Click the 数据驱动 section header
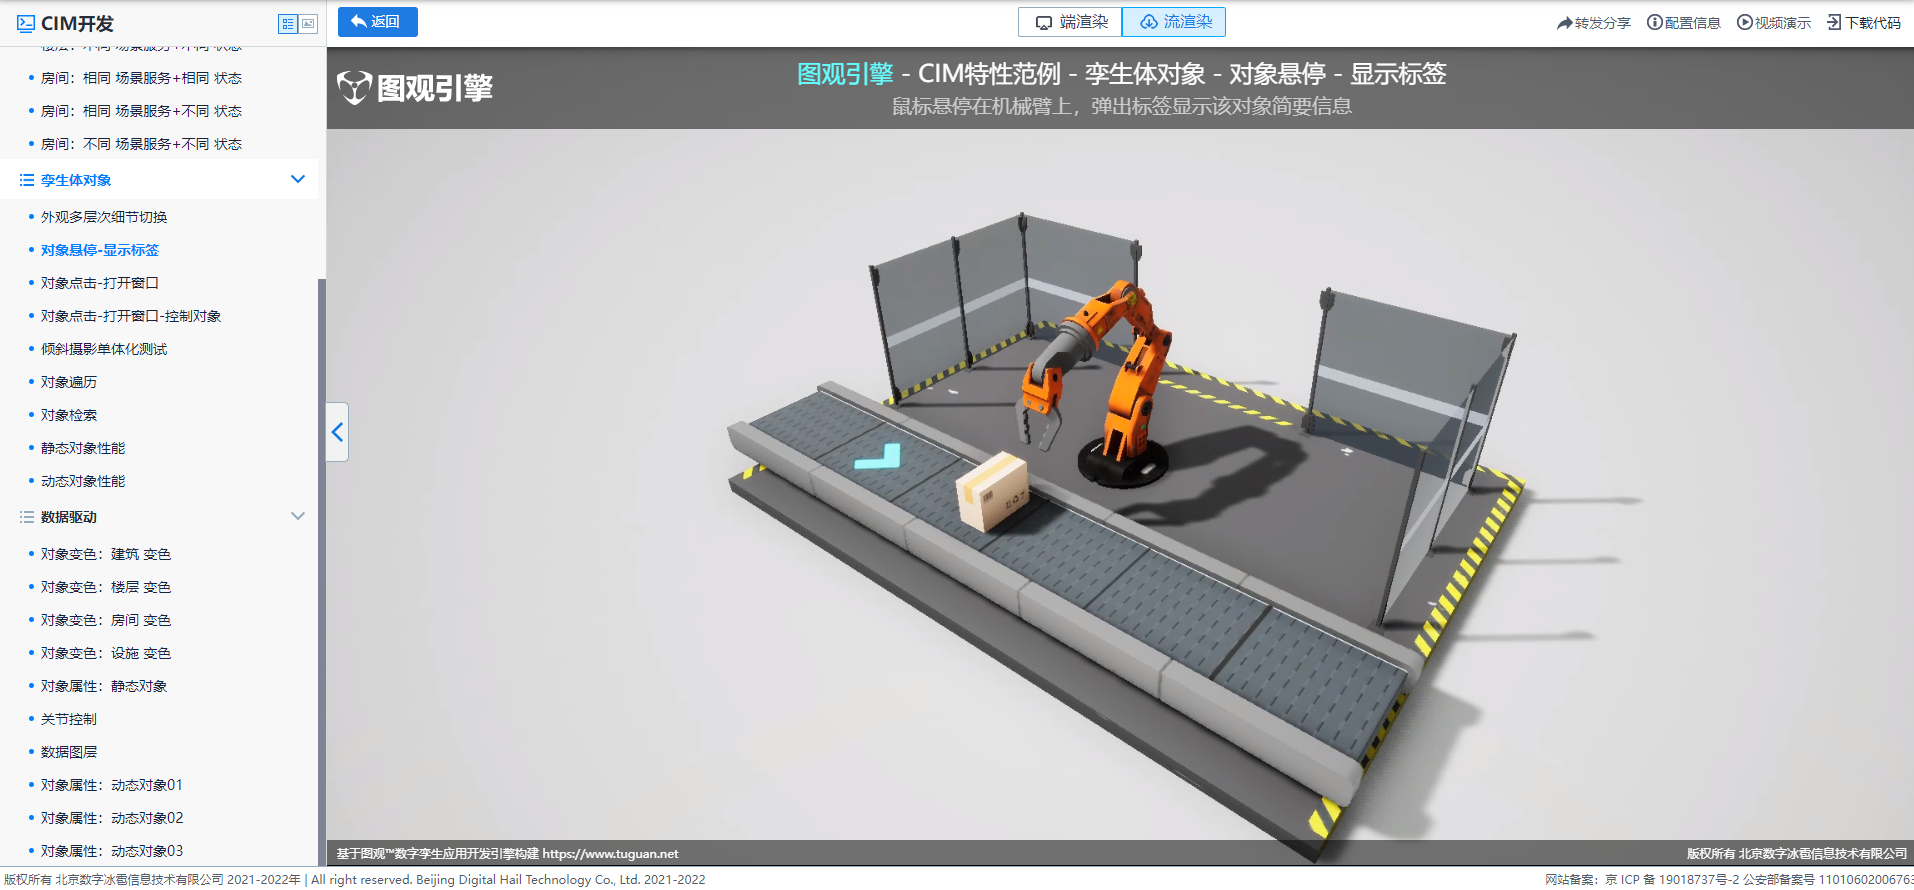The height and width of the screenshot is (890, 1914). click(159, 517)
